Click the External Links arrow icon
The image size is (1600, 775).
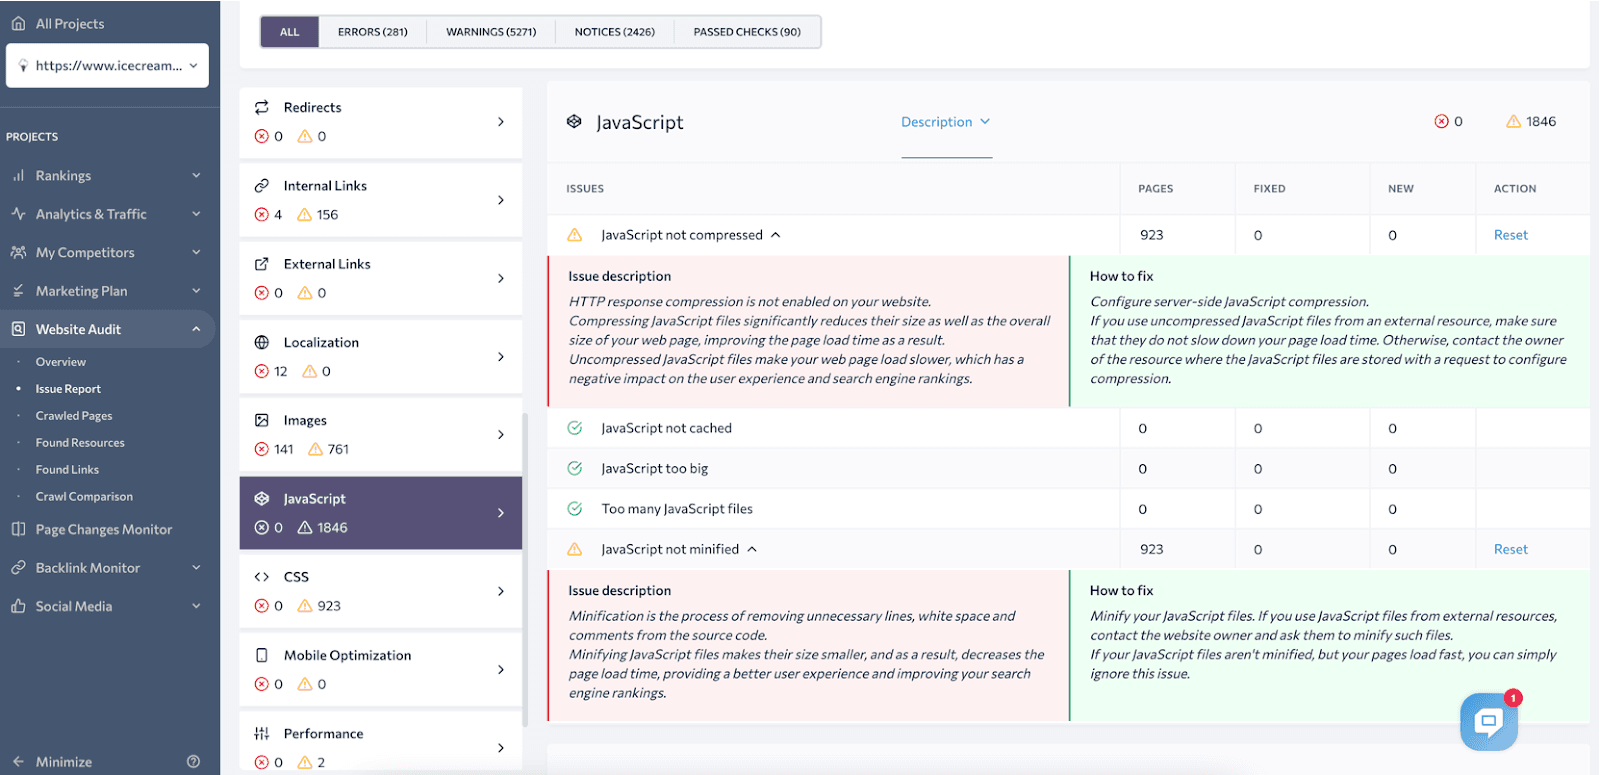click(x=262, y=264)
